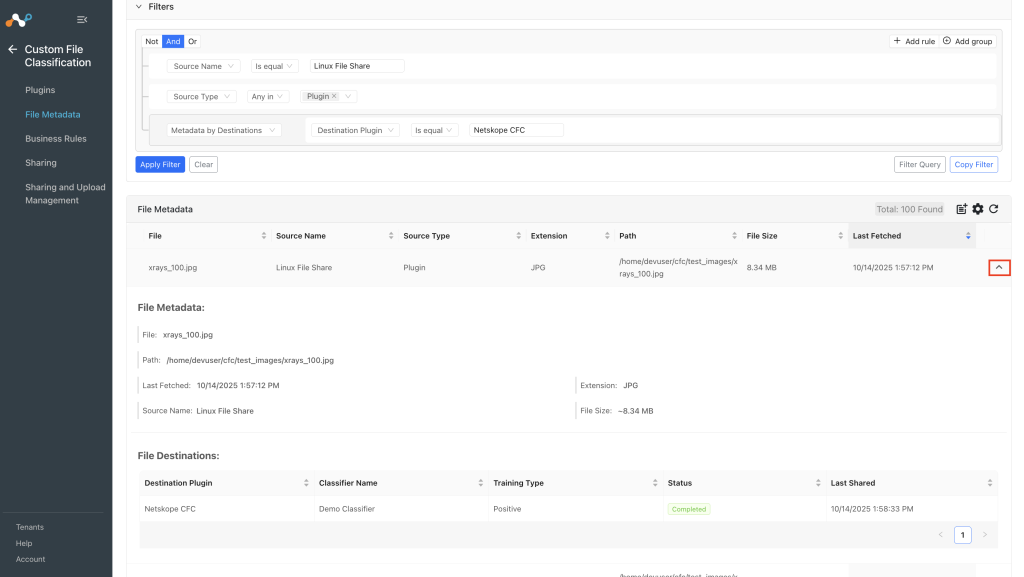
Task: Click the Positive training type cell
Action: (507, 509)
